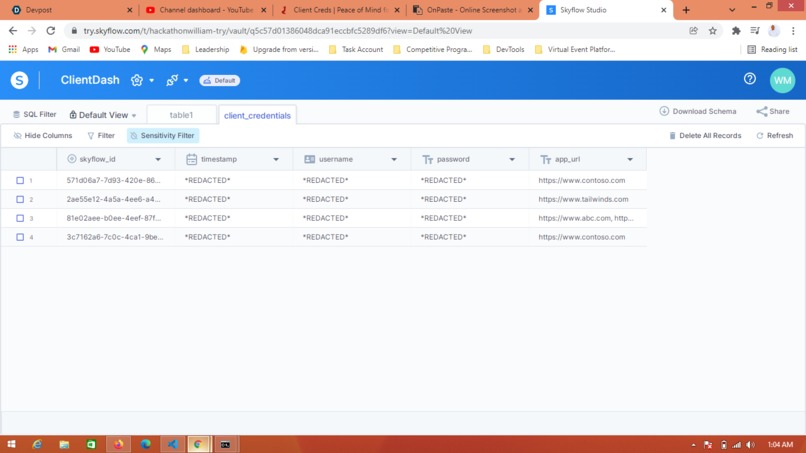Expand the timestamp column dropdown arrow
The image size is (806, 453).
[x=276, y=159]
